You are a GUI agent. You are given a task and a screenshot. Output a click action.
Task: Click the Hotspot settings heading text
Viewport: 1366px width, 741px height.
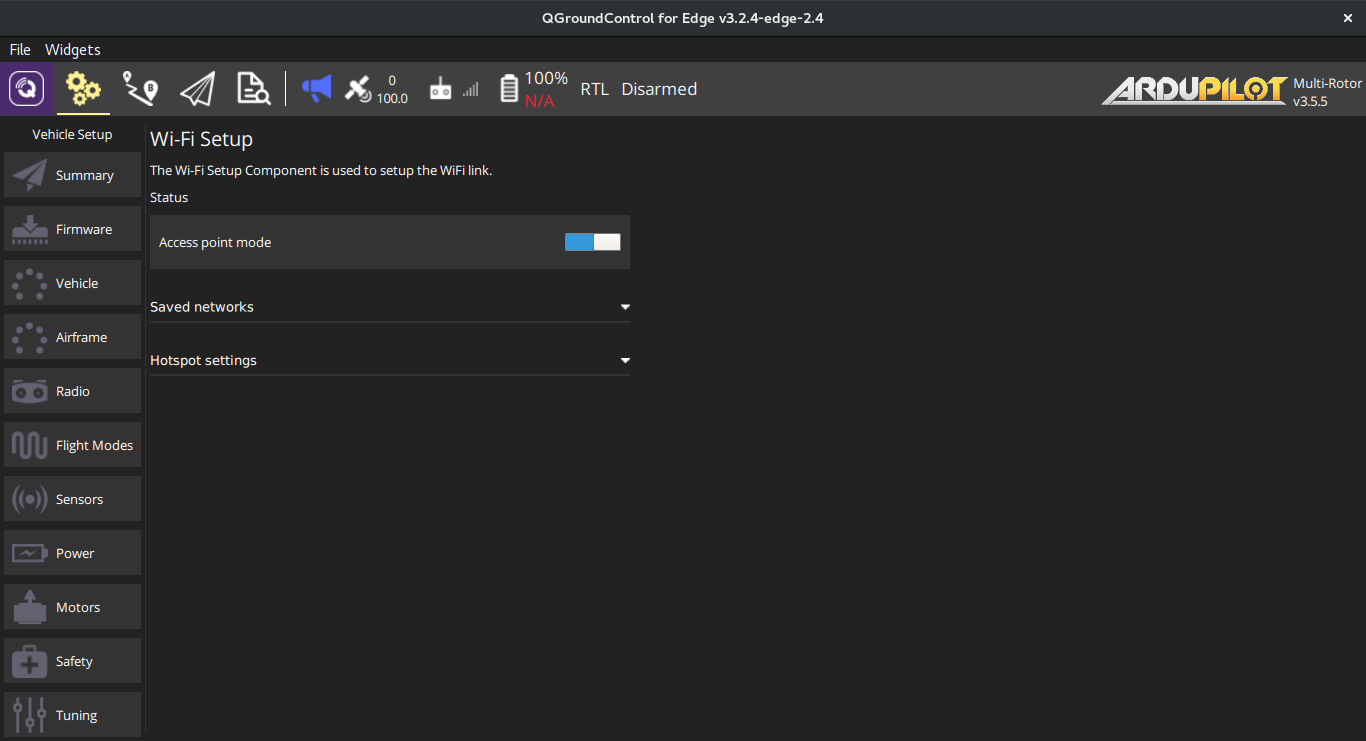coord(203,360)
